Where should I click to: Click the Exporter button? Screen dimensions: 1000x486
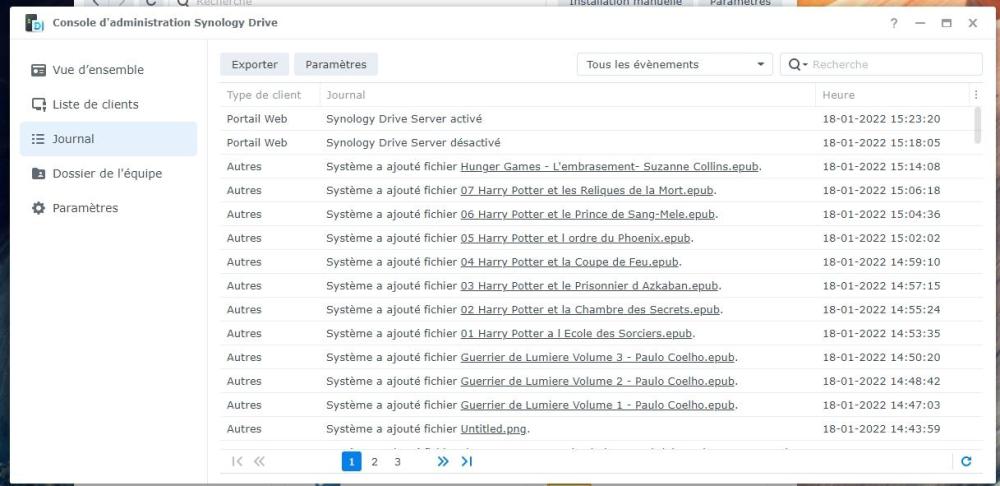coord(254,64)
